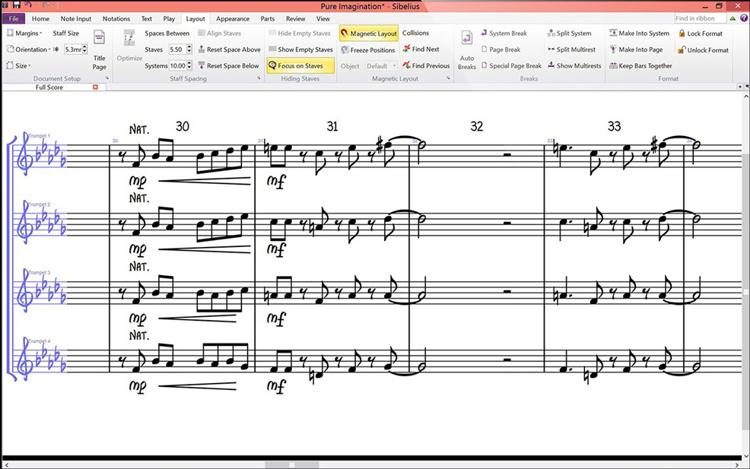
Task: Open the Appearance ribbon tab
Action: [232, 18]
